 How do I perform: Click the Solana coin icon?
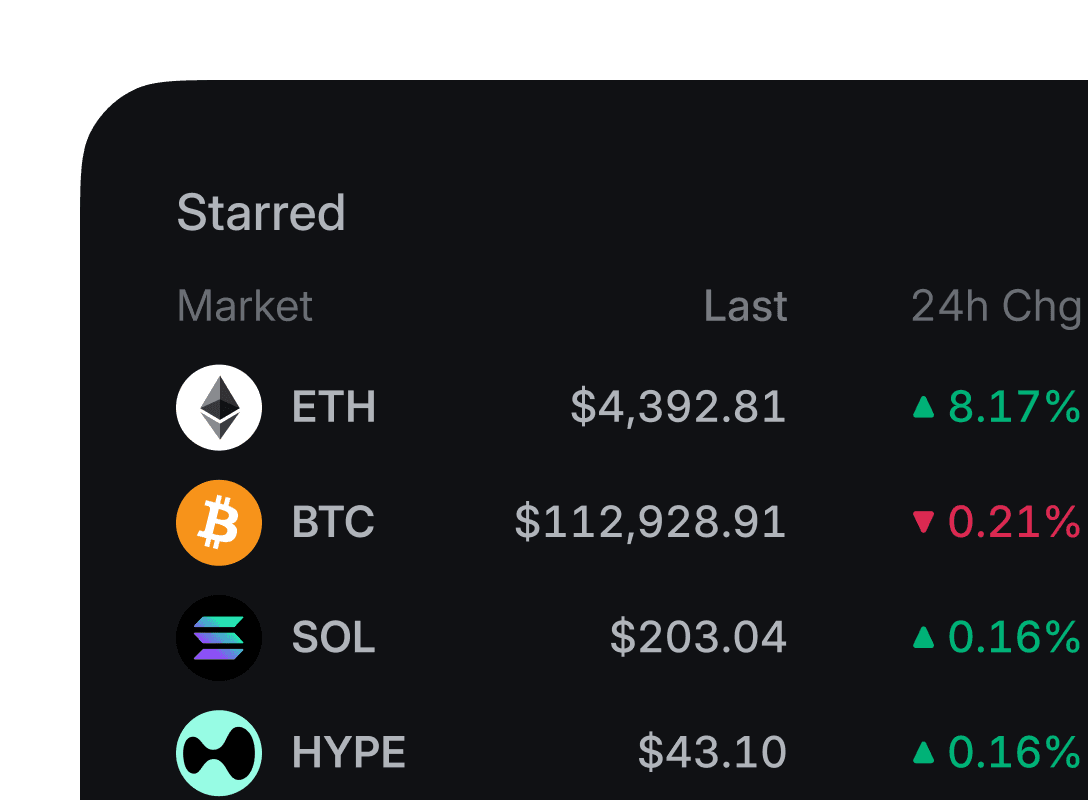(219, 637)
